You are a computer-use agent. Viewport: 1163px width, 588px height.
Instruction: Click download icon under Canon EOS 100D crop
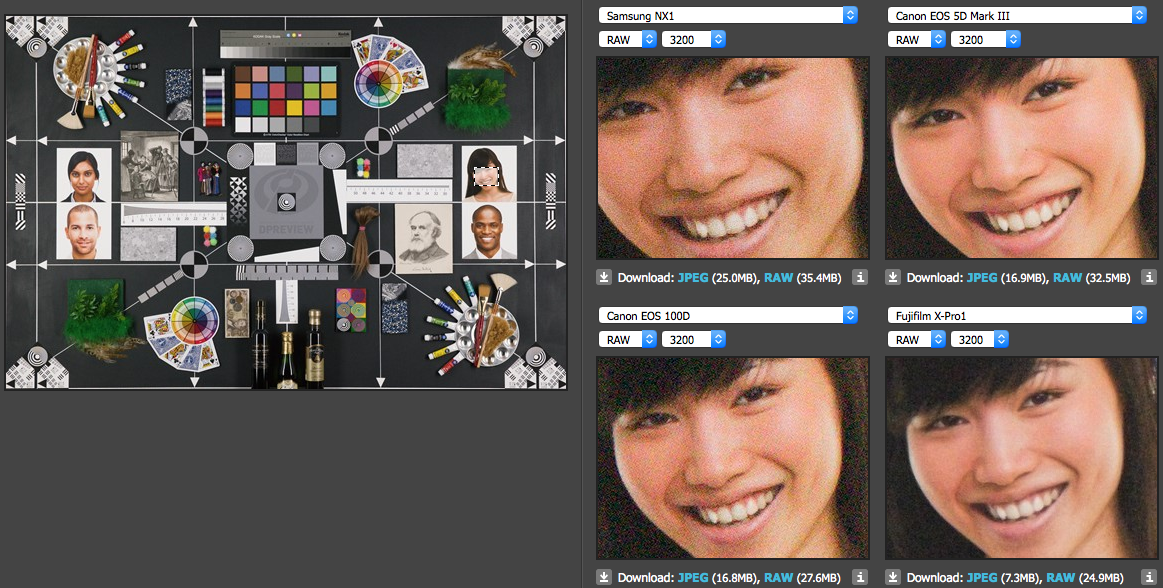click(x=604, y=577)
